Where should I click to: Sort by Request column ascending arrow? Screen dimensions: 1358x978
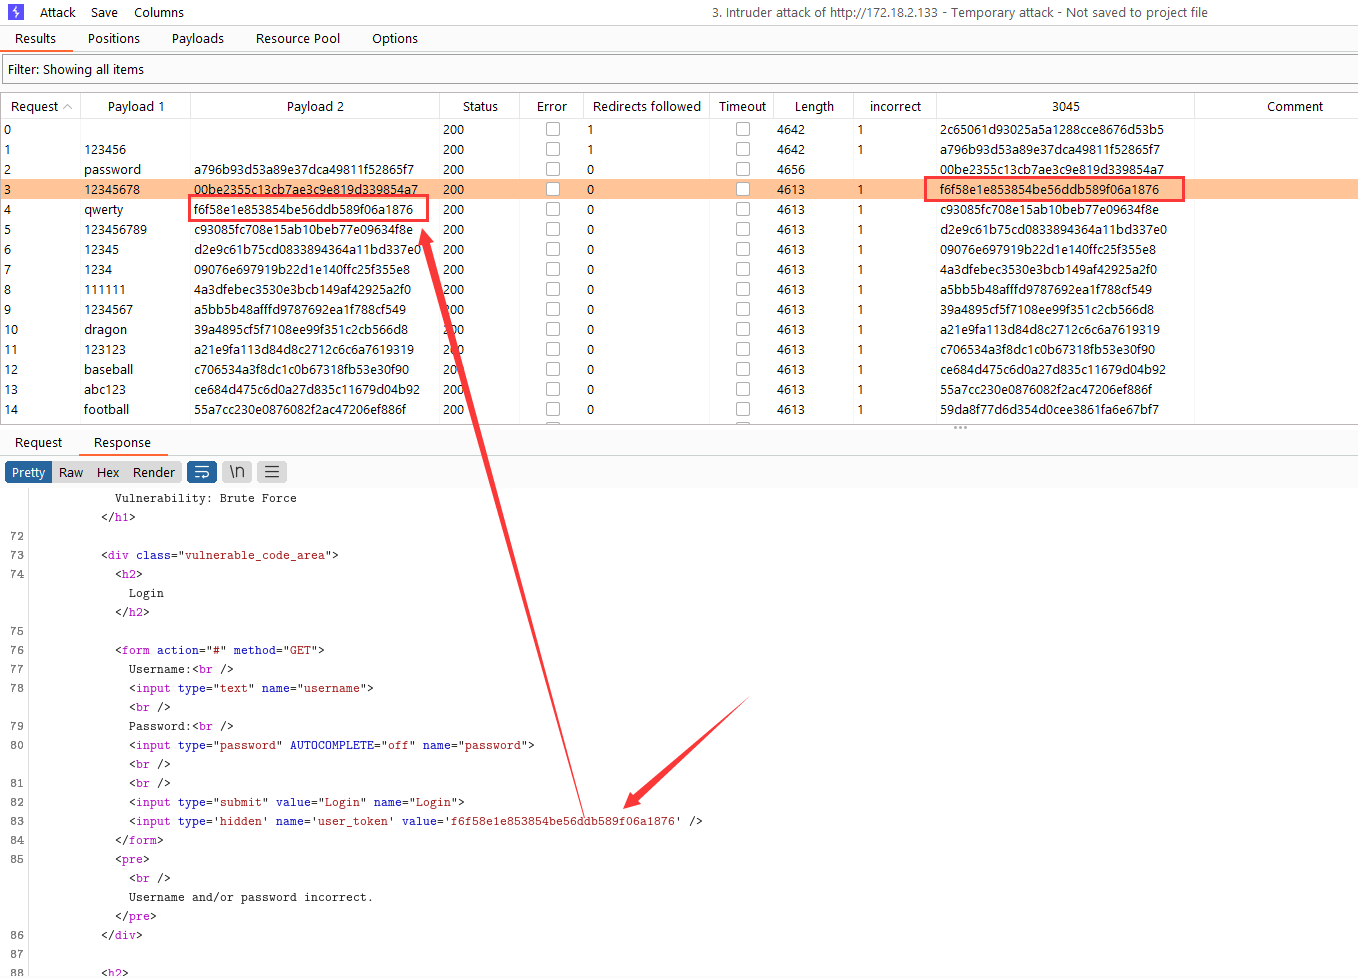[67, 107]
